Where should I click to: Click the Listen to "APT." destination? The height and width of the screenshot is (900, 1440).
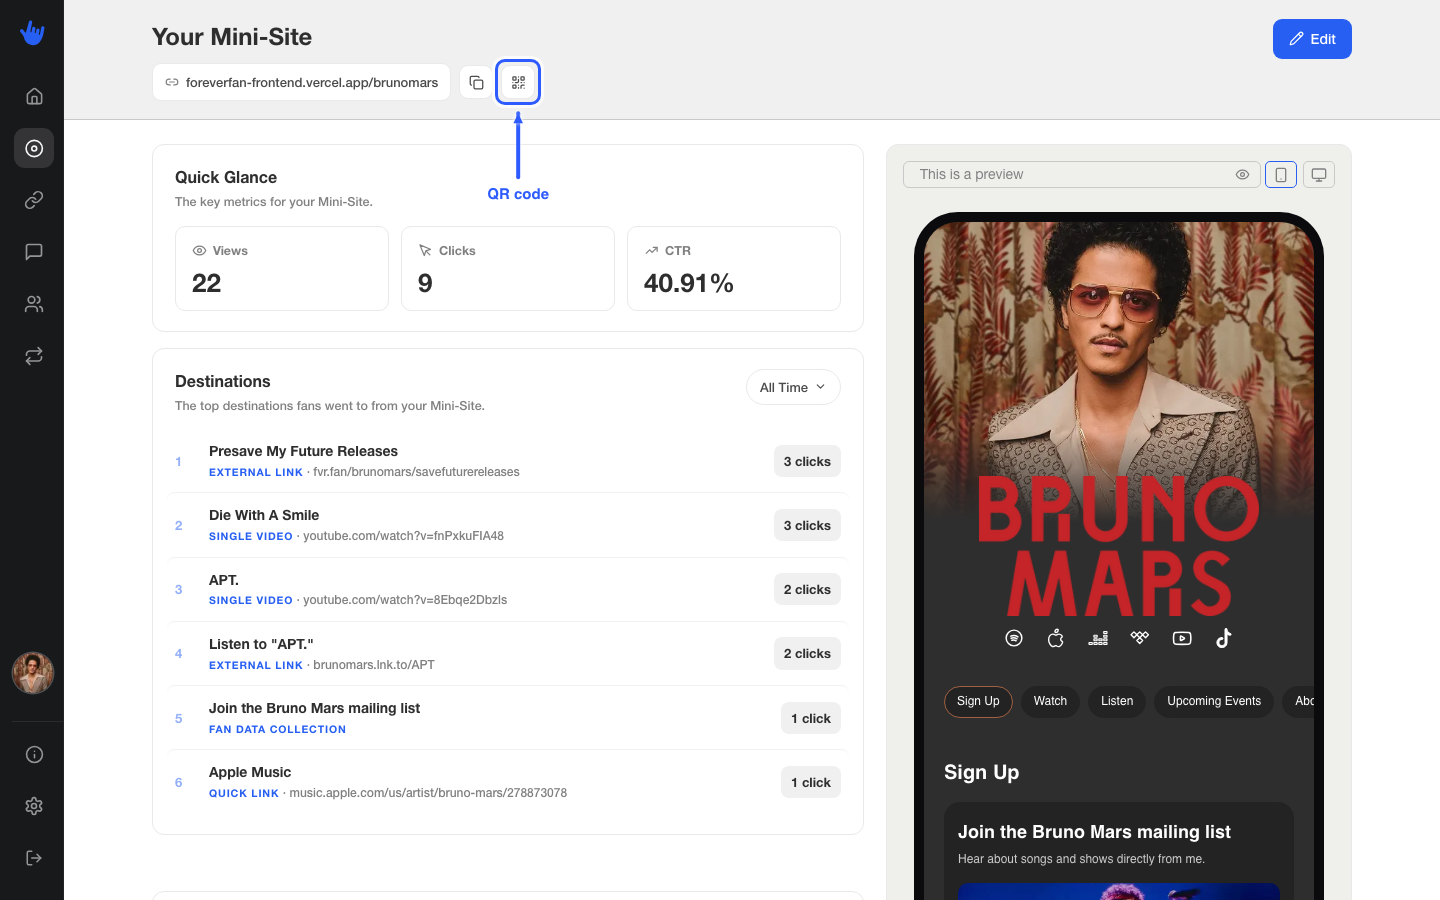tap(508, 653)
